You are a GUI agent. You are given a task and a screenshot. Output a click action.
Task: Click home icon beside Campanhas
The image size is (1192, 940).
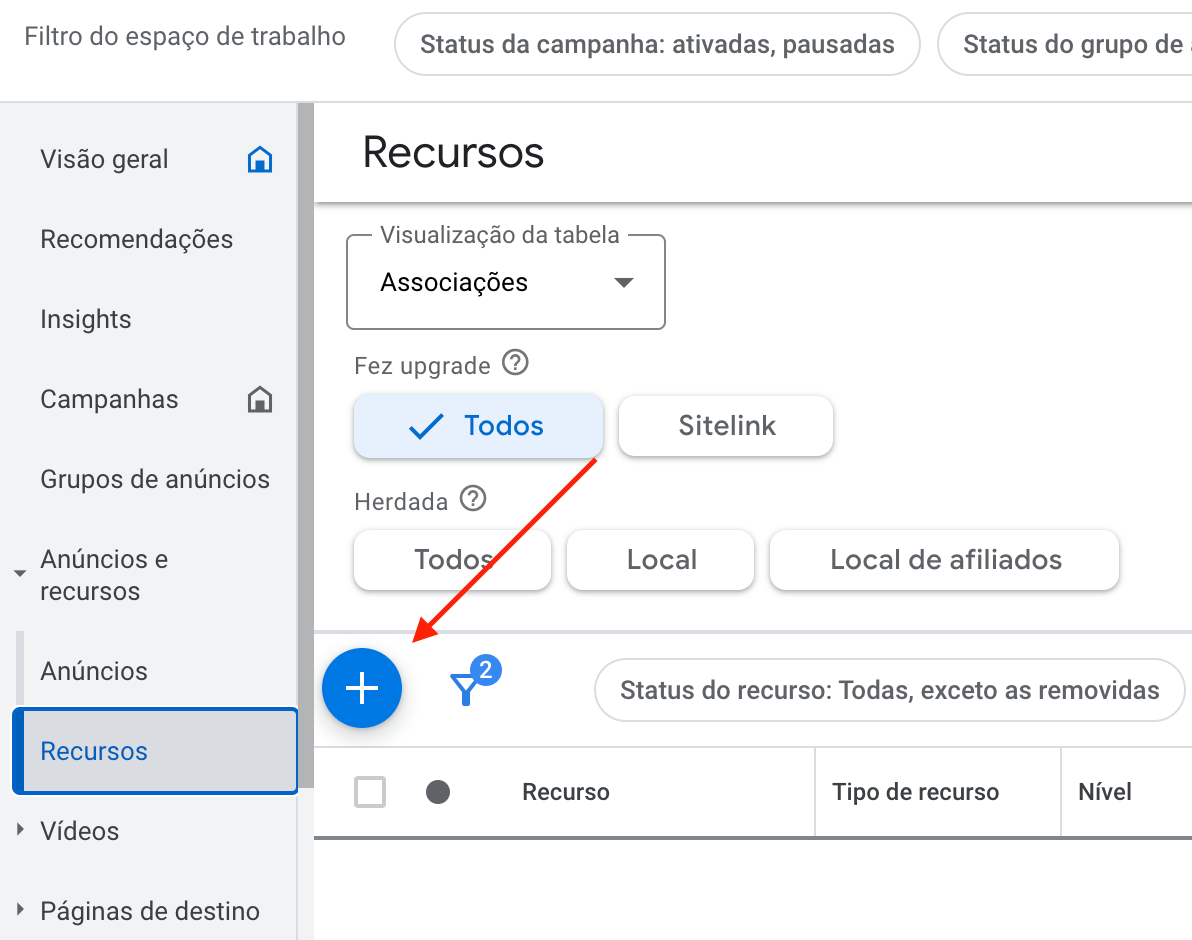[260, 400]
